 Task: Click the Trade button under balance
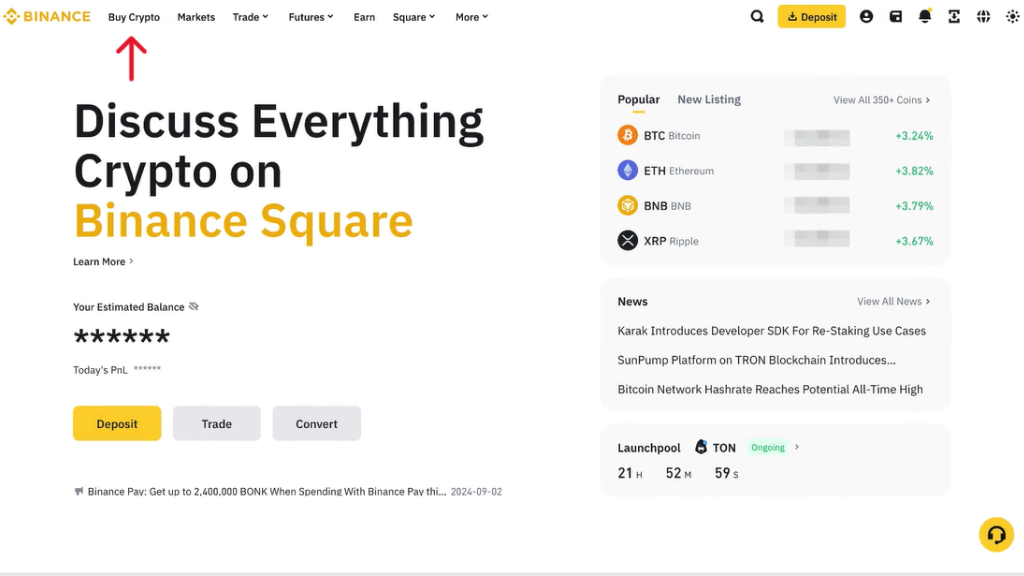(x=216, y=423)
